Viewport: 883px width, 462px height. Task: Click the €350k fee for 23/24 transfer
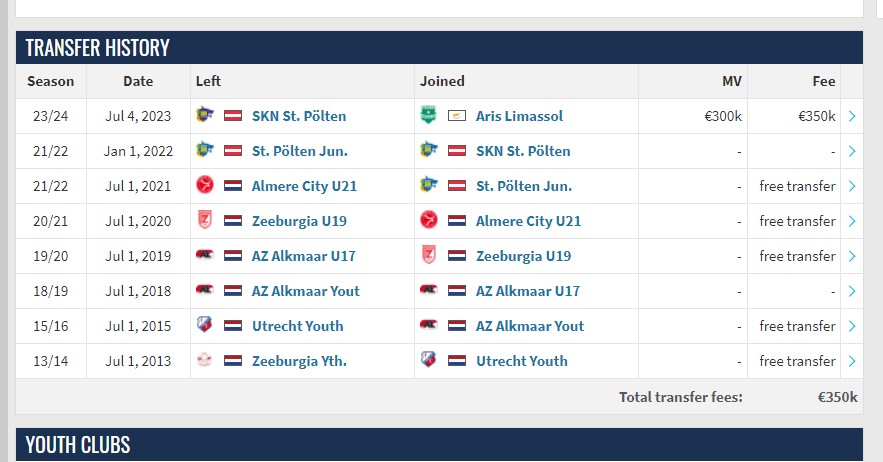(817, 116)
